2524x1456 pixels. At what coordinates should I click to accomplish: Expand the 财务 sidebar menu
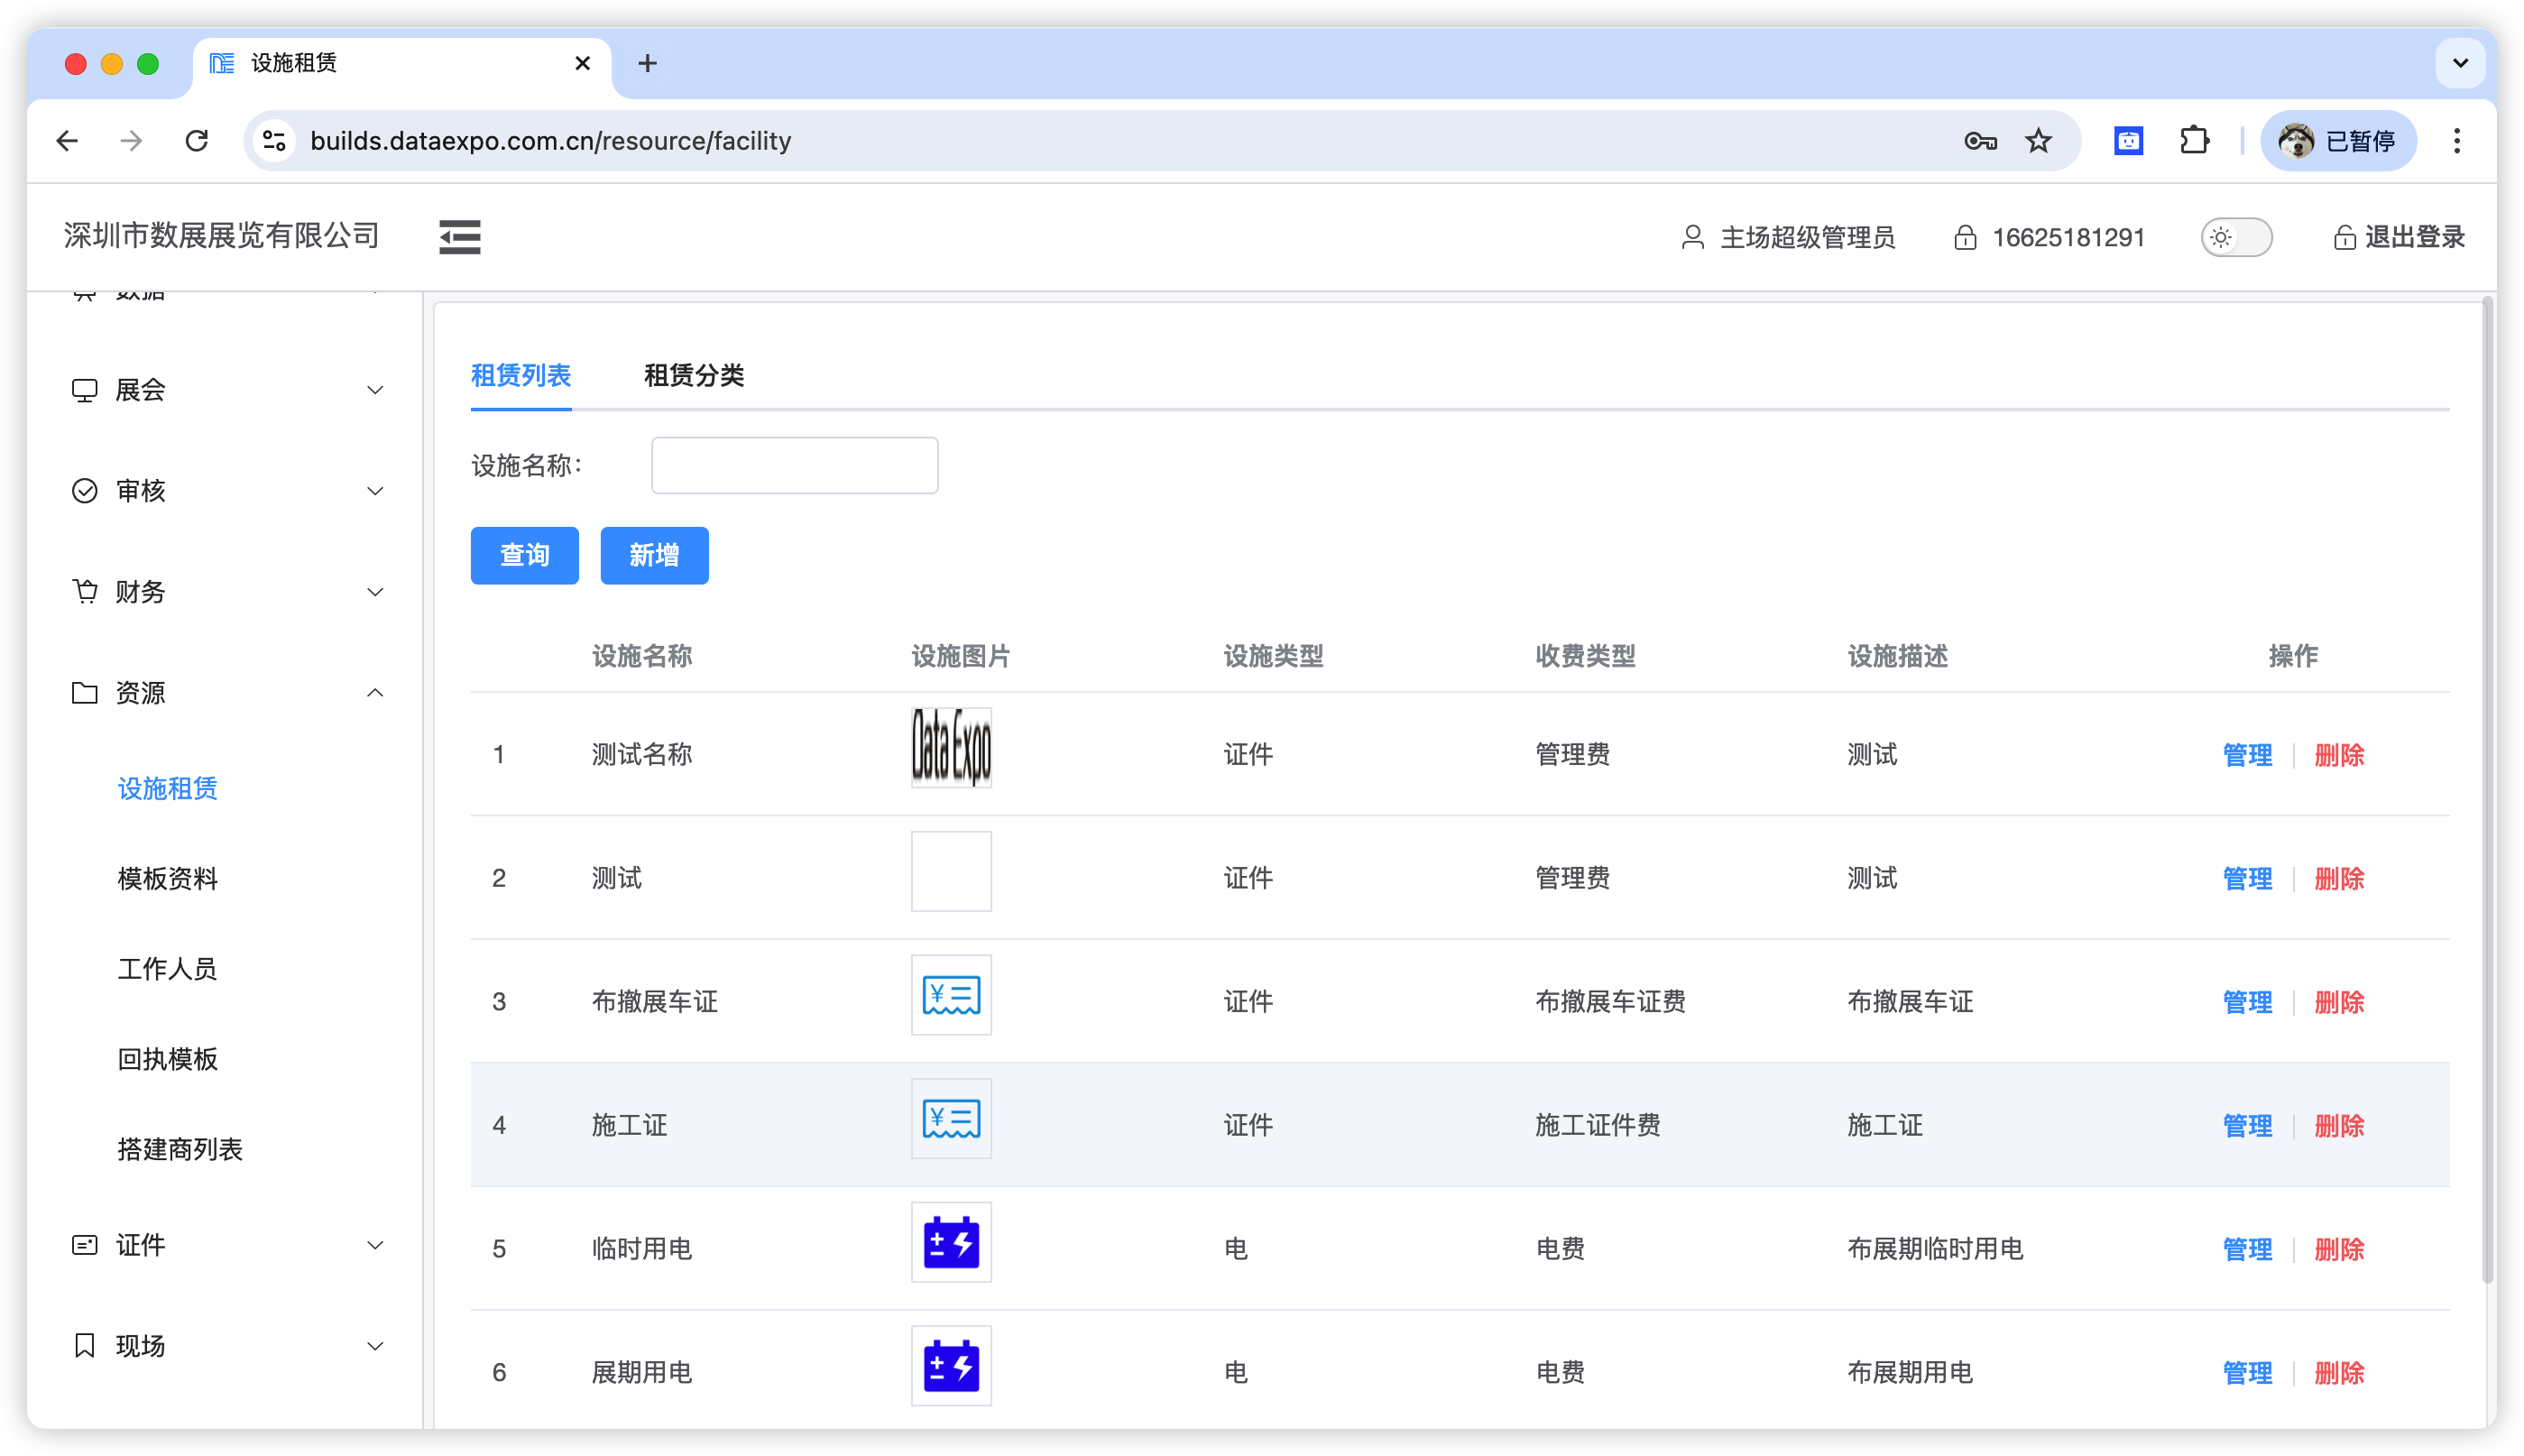tap(226, 592)
